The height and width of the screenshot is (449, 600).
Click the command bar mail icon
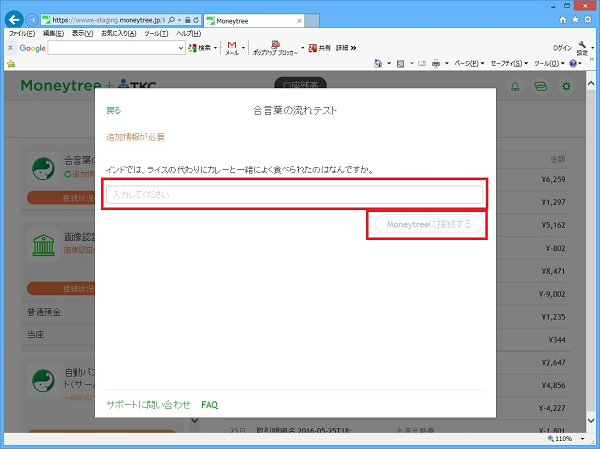pyautogui.click(x=422, y=64)
